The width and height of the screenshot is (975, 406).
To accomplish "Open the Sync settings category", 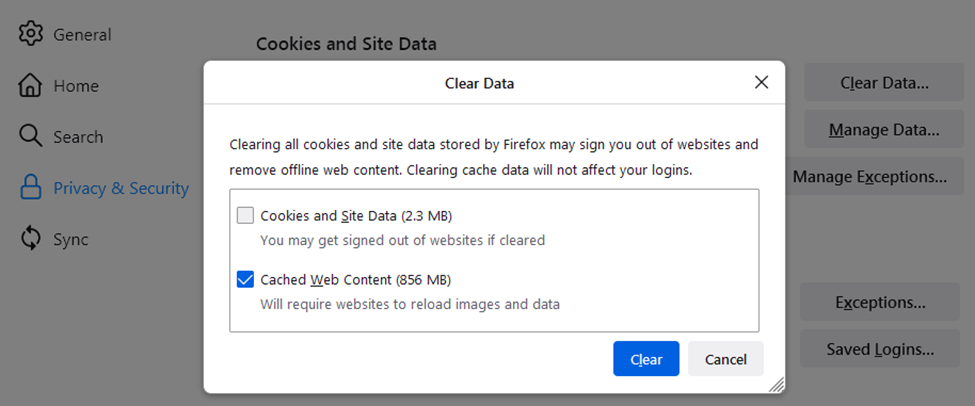I will [x=71, y=239].
